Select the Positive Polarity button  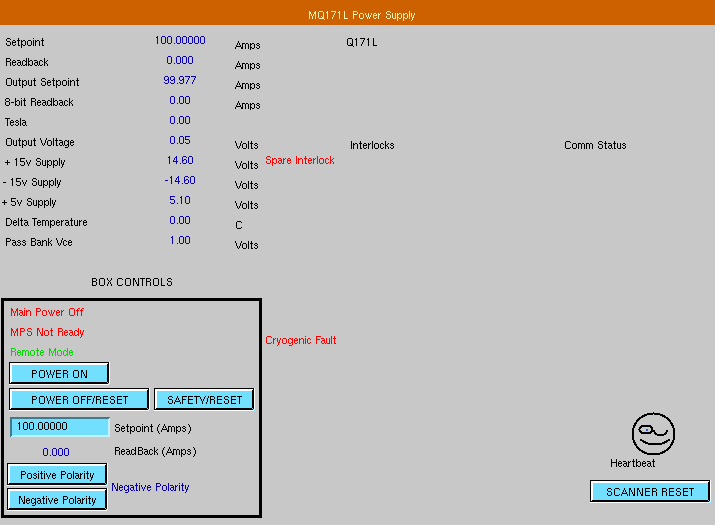click(x=57, y=474)
